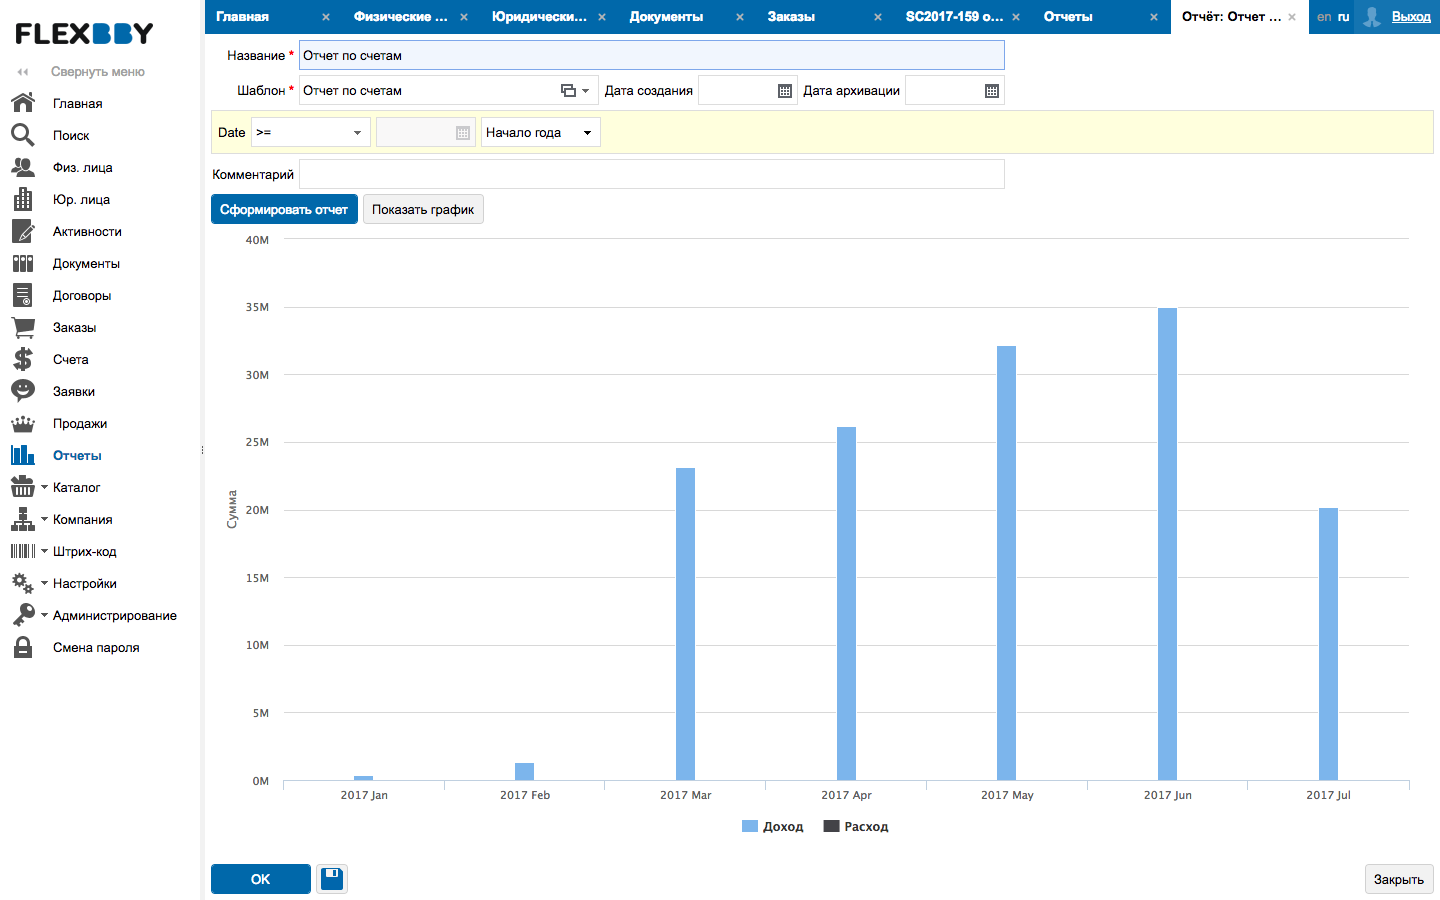Expand the Каталог sidebar submenu

coord(76,487)
